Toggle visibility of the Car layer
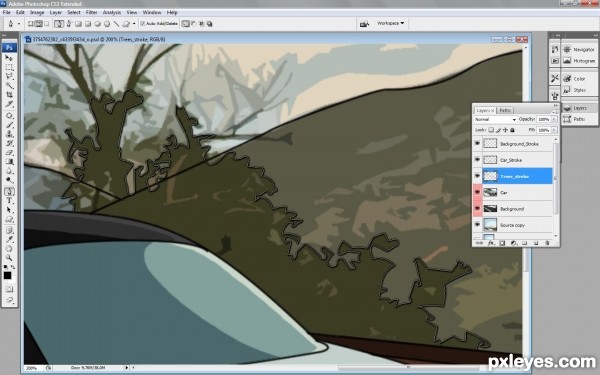The height and width of the screenshot is (375, 600). [477, 192]
